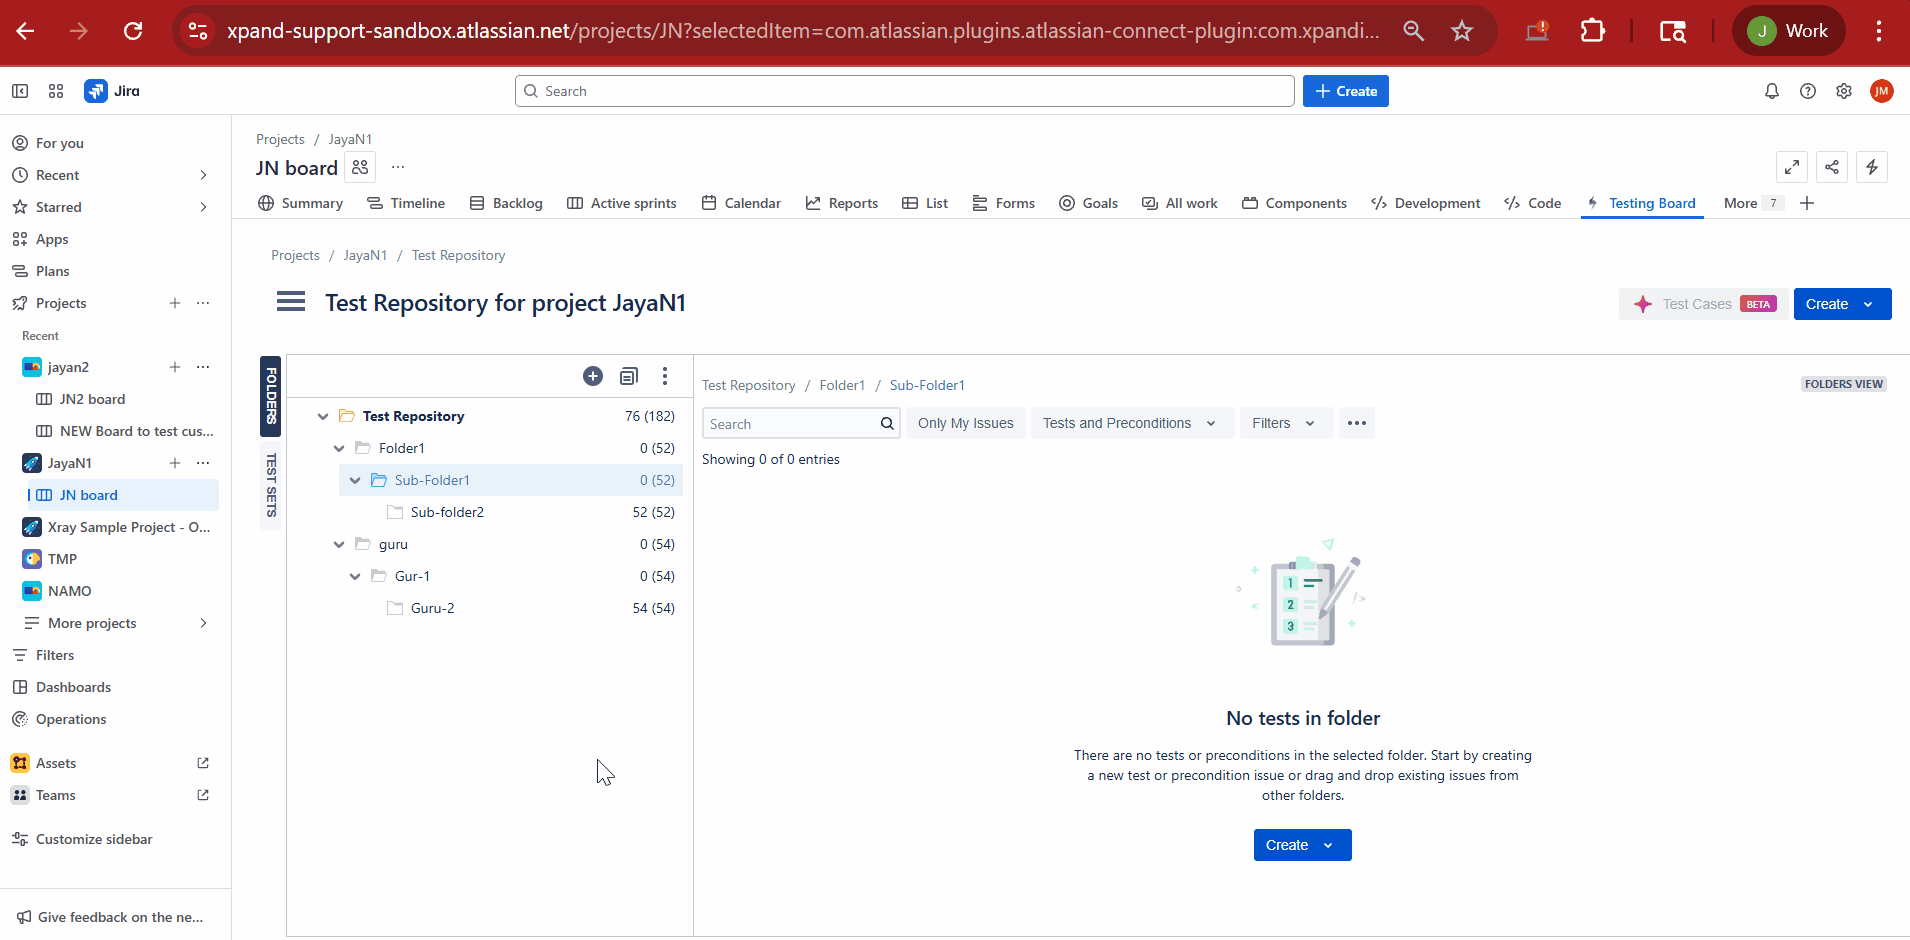
Task: Select the Sub-folder2 folder in tree
Action: (447, 512)
